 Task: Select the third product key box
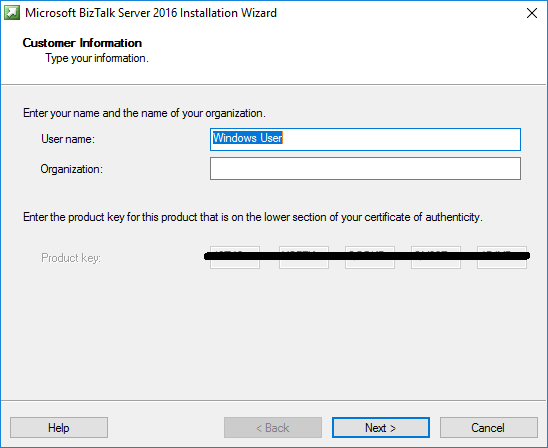click(x=370, y=258)
